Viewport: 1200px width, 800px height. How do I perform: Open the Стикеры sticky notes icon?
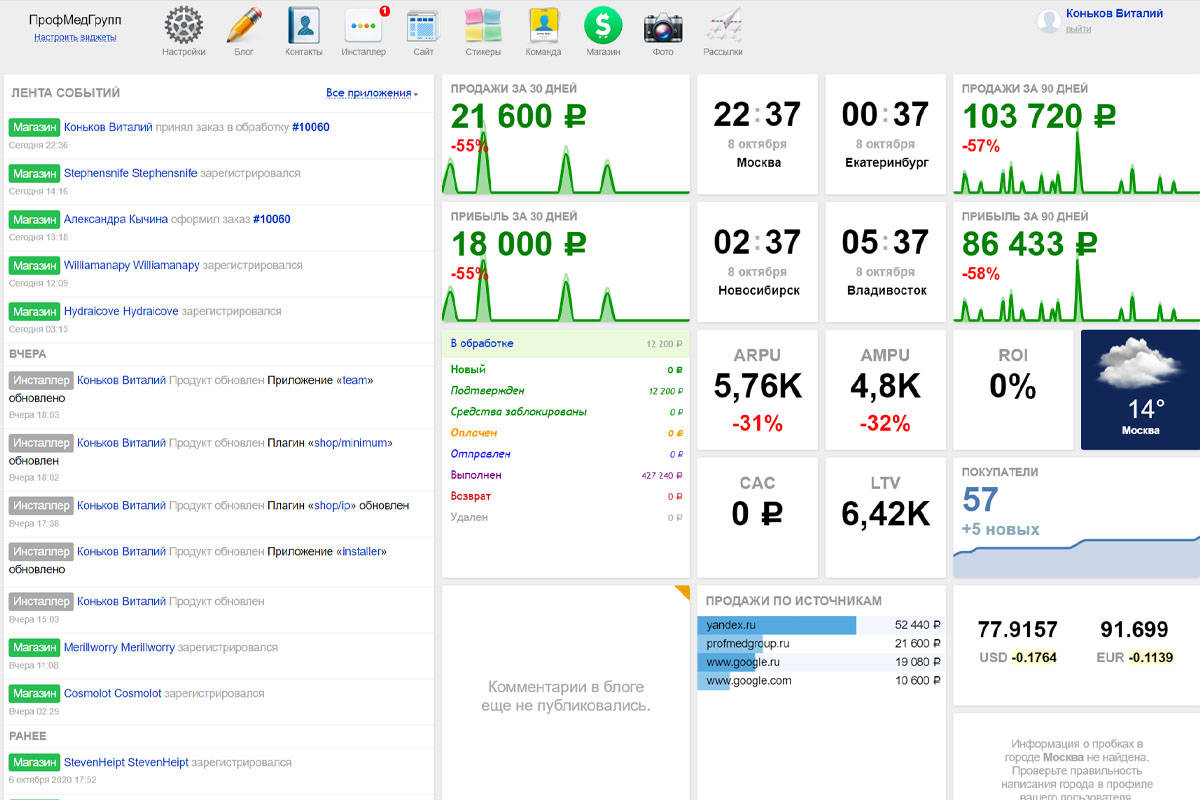[483, 26]
